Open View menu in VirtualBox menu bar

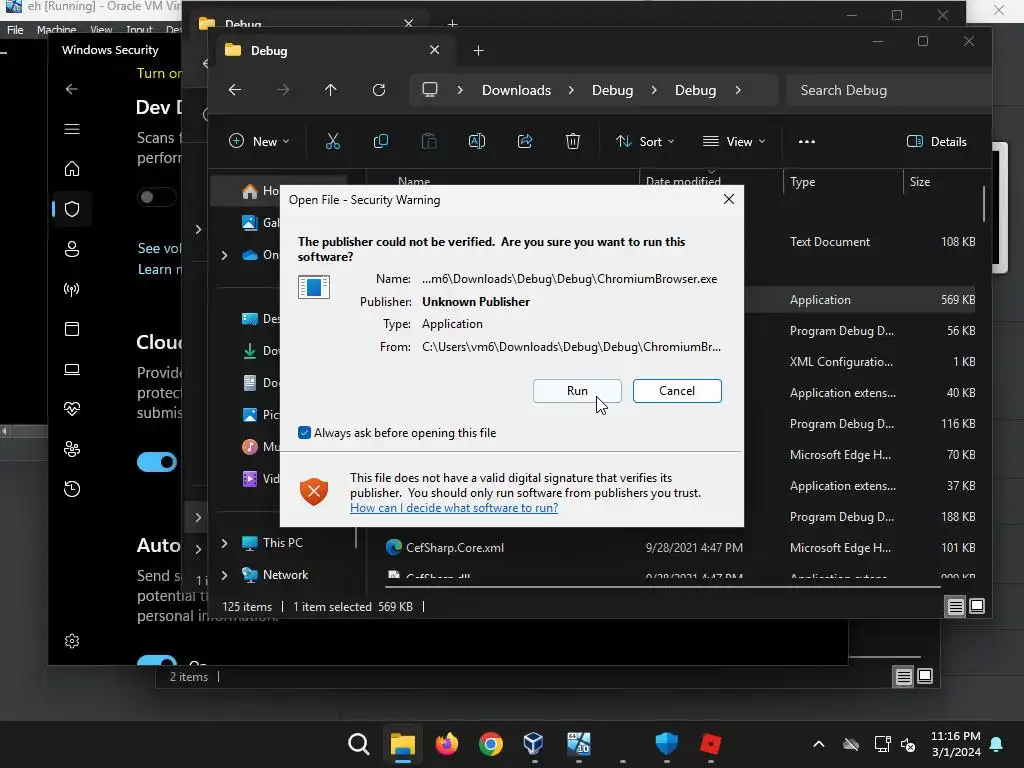[x=101, y=29]
